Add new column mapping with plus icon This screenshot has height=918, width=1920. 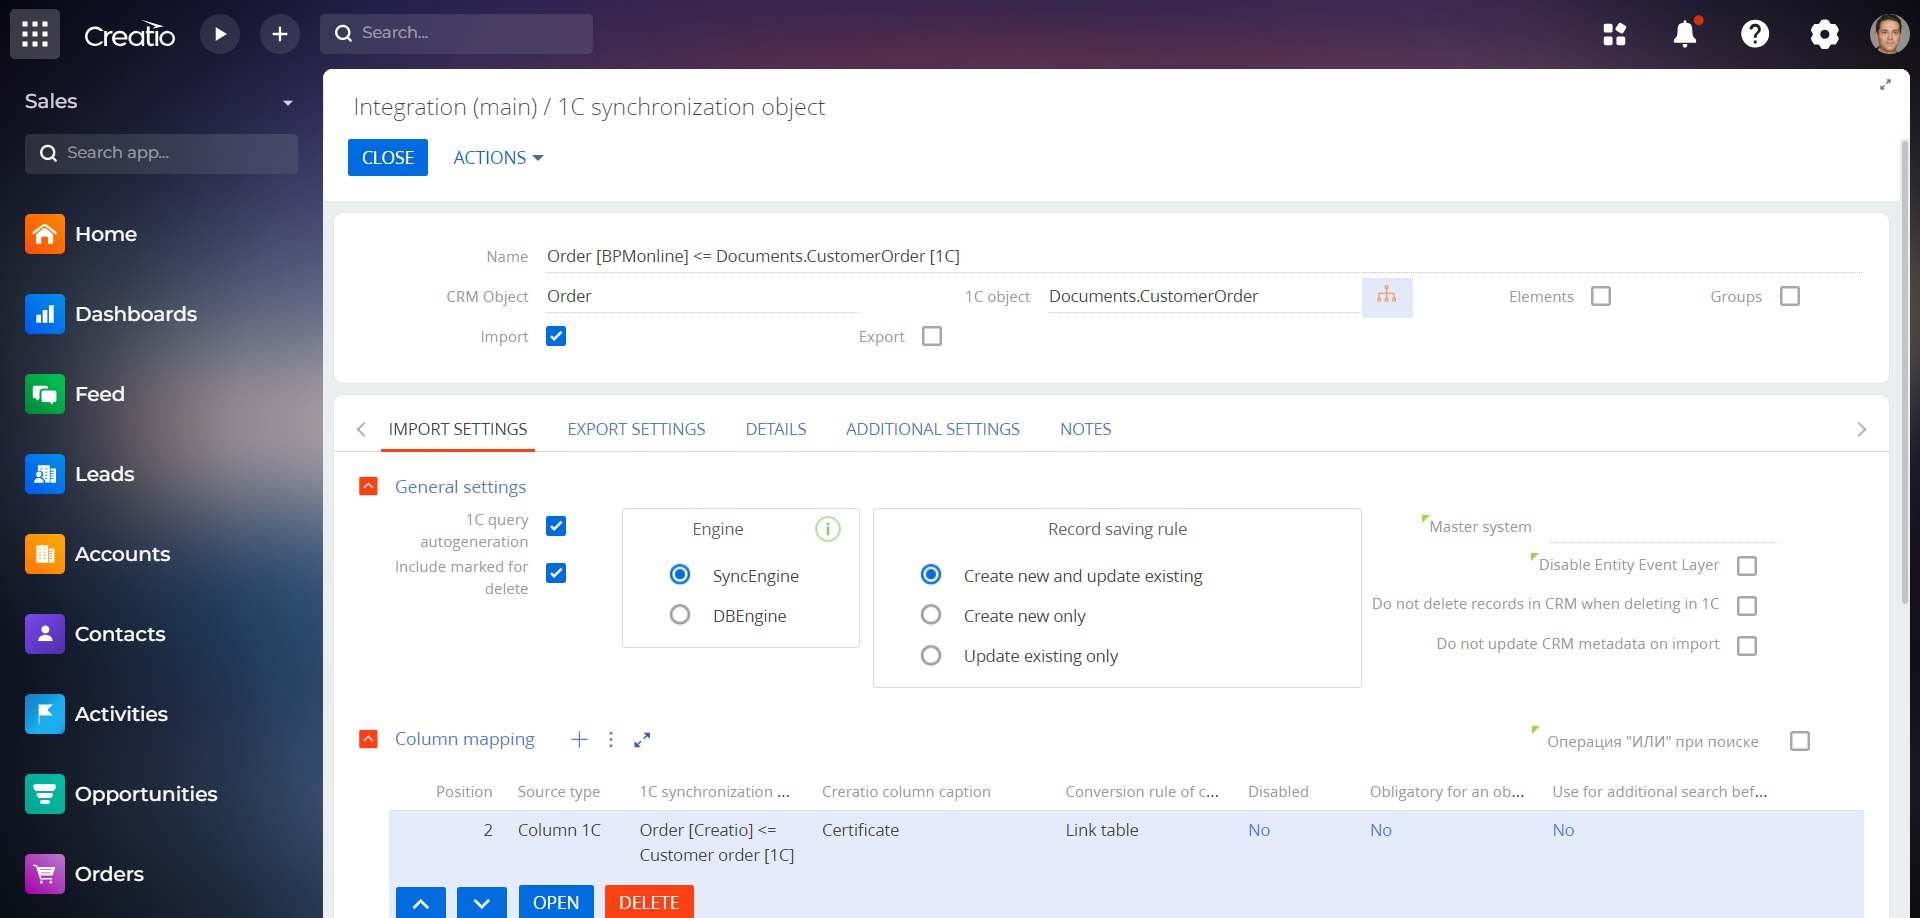579,739
